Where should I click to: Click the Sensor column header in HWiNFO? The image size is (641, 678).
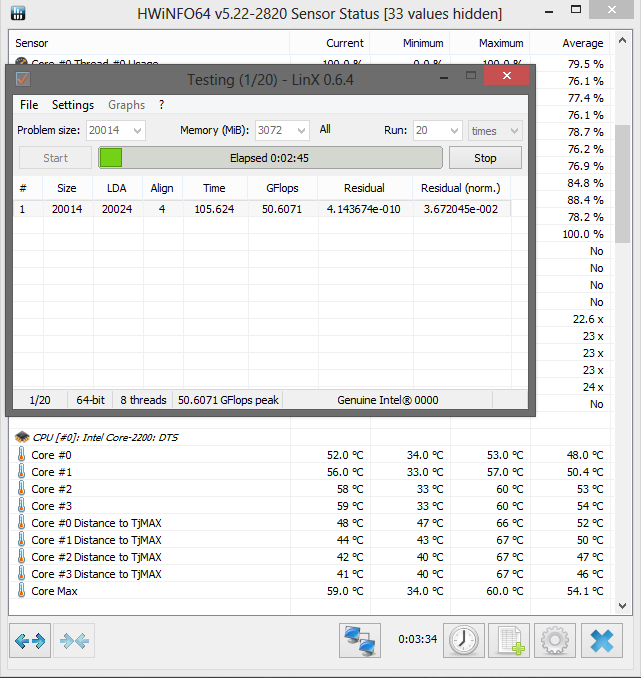point(149,43)
